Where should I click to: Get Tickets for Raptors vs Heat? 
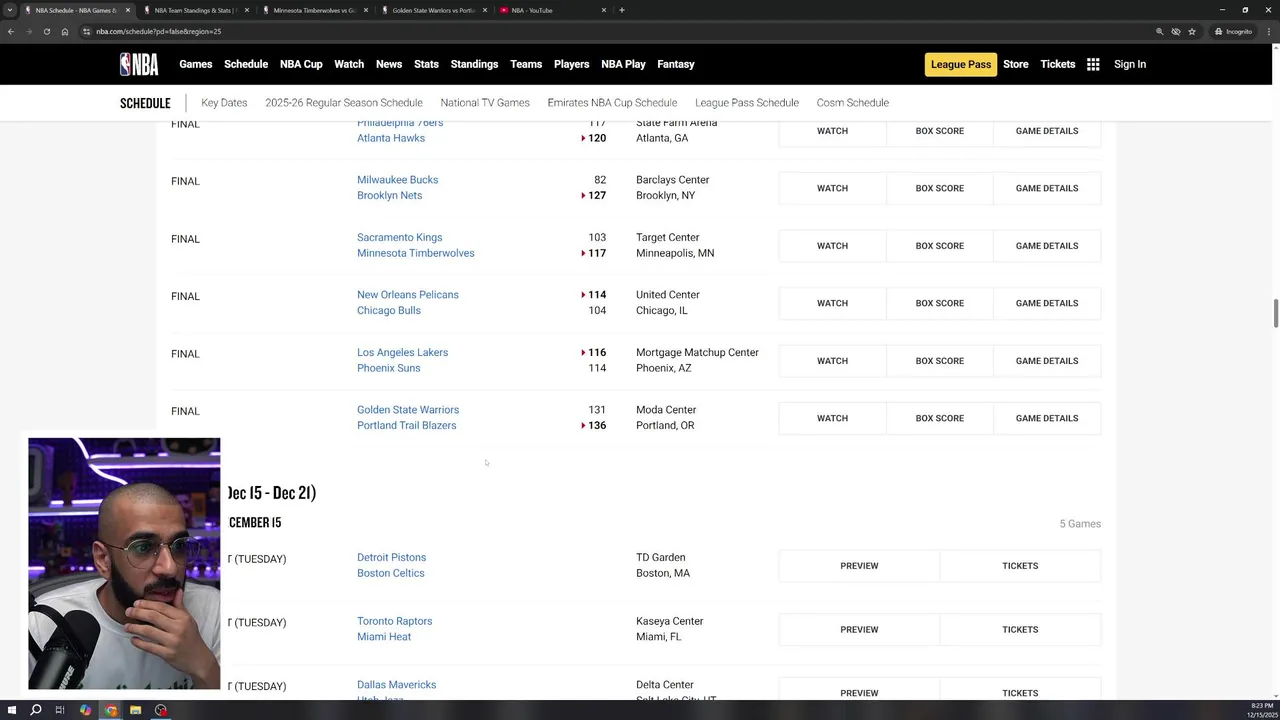point(1020,630)
